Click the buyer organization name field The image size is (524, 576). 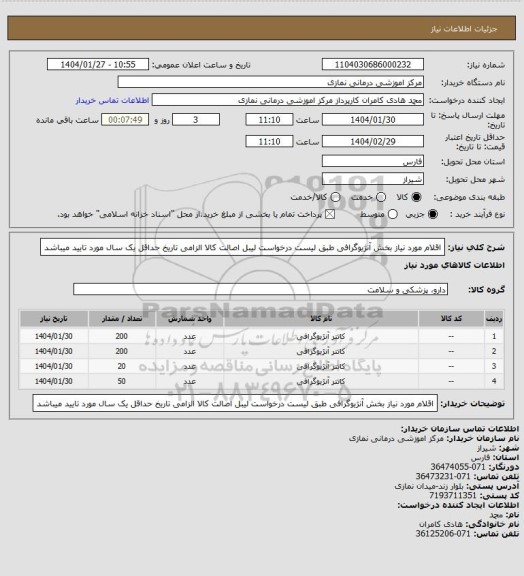(x=270, y=82)
